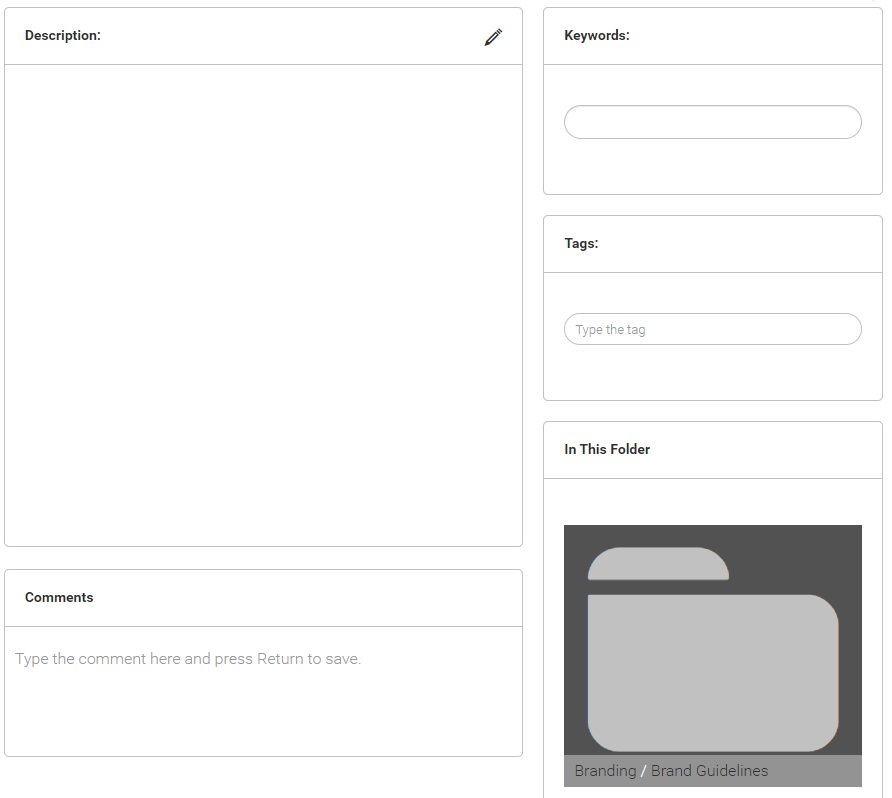Open the Brand Guidelines folder link
The height and width of the screenshot is (798, 892).
pyautogui.click(x=709, y=771)
